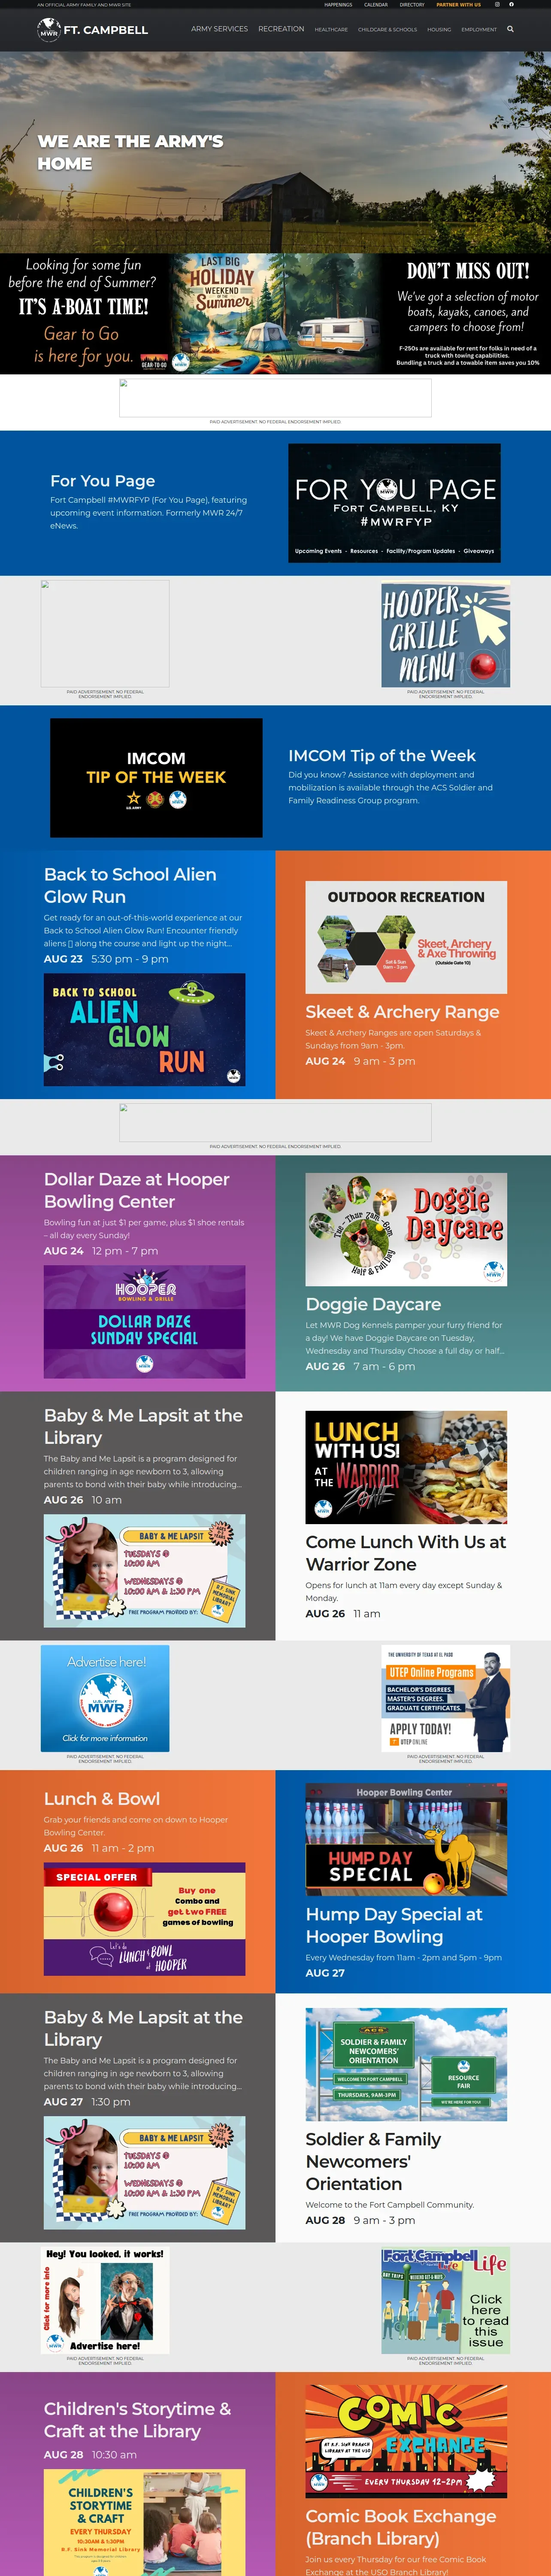The image size is (551, 2576).
Task: Open Aug 27 Baby & Me Lapsit title
Action: pos(143,2028)
